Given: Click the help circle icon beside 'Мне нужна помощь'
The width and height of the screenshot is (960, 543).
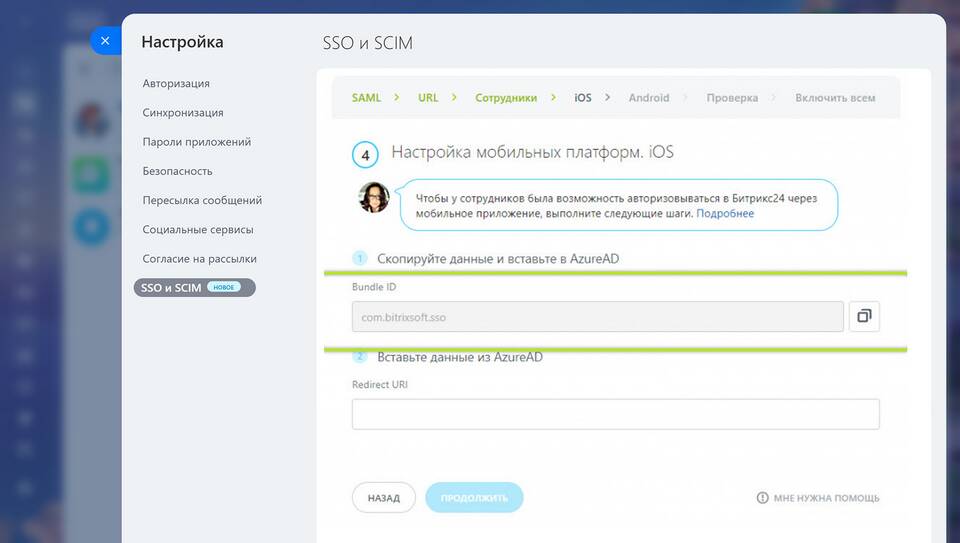Looking at the screenshot, I should click(762, 498).
